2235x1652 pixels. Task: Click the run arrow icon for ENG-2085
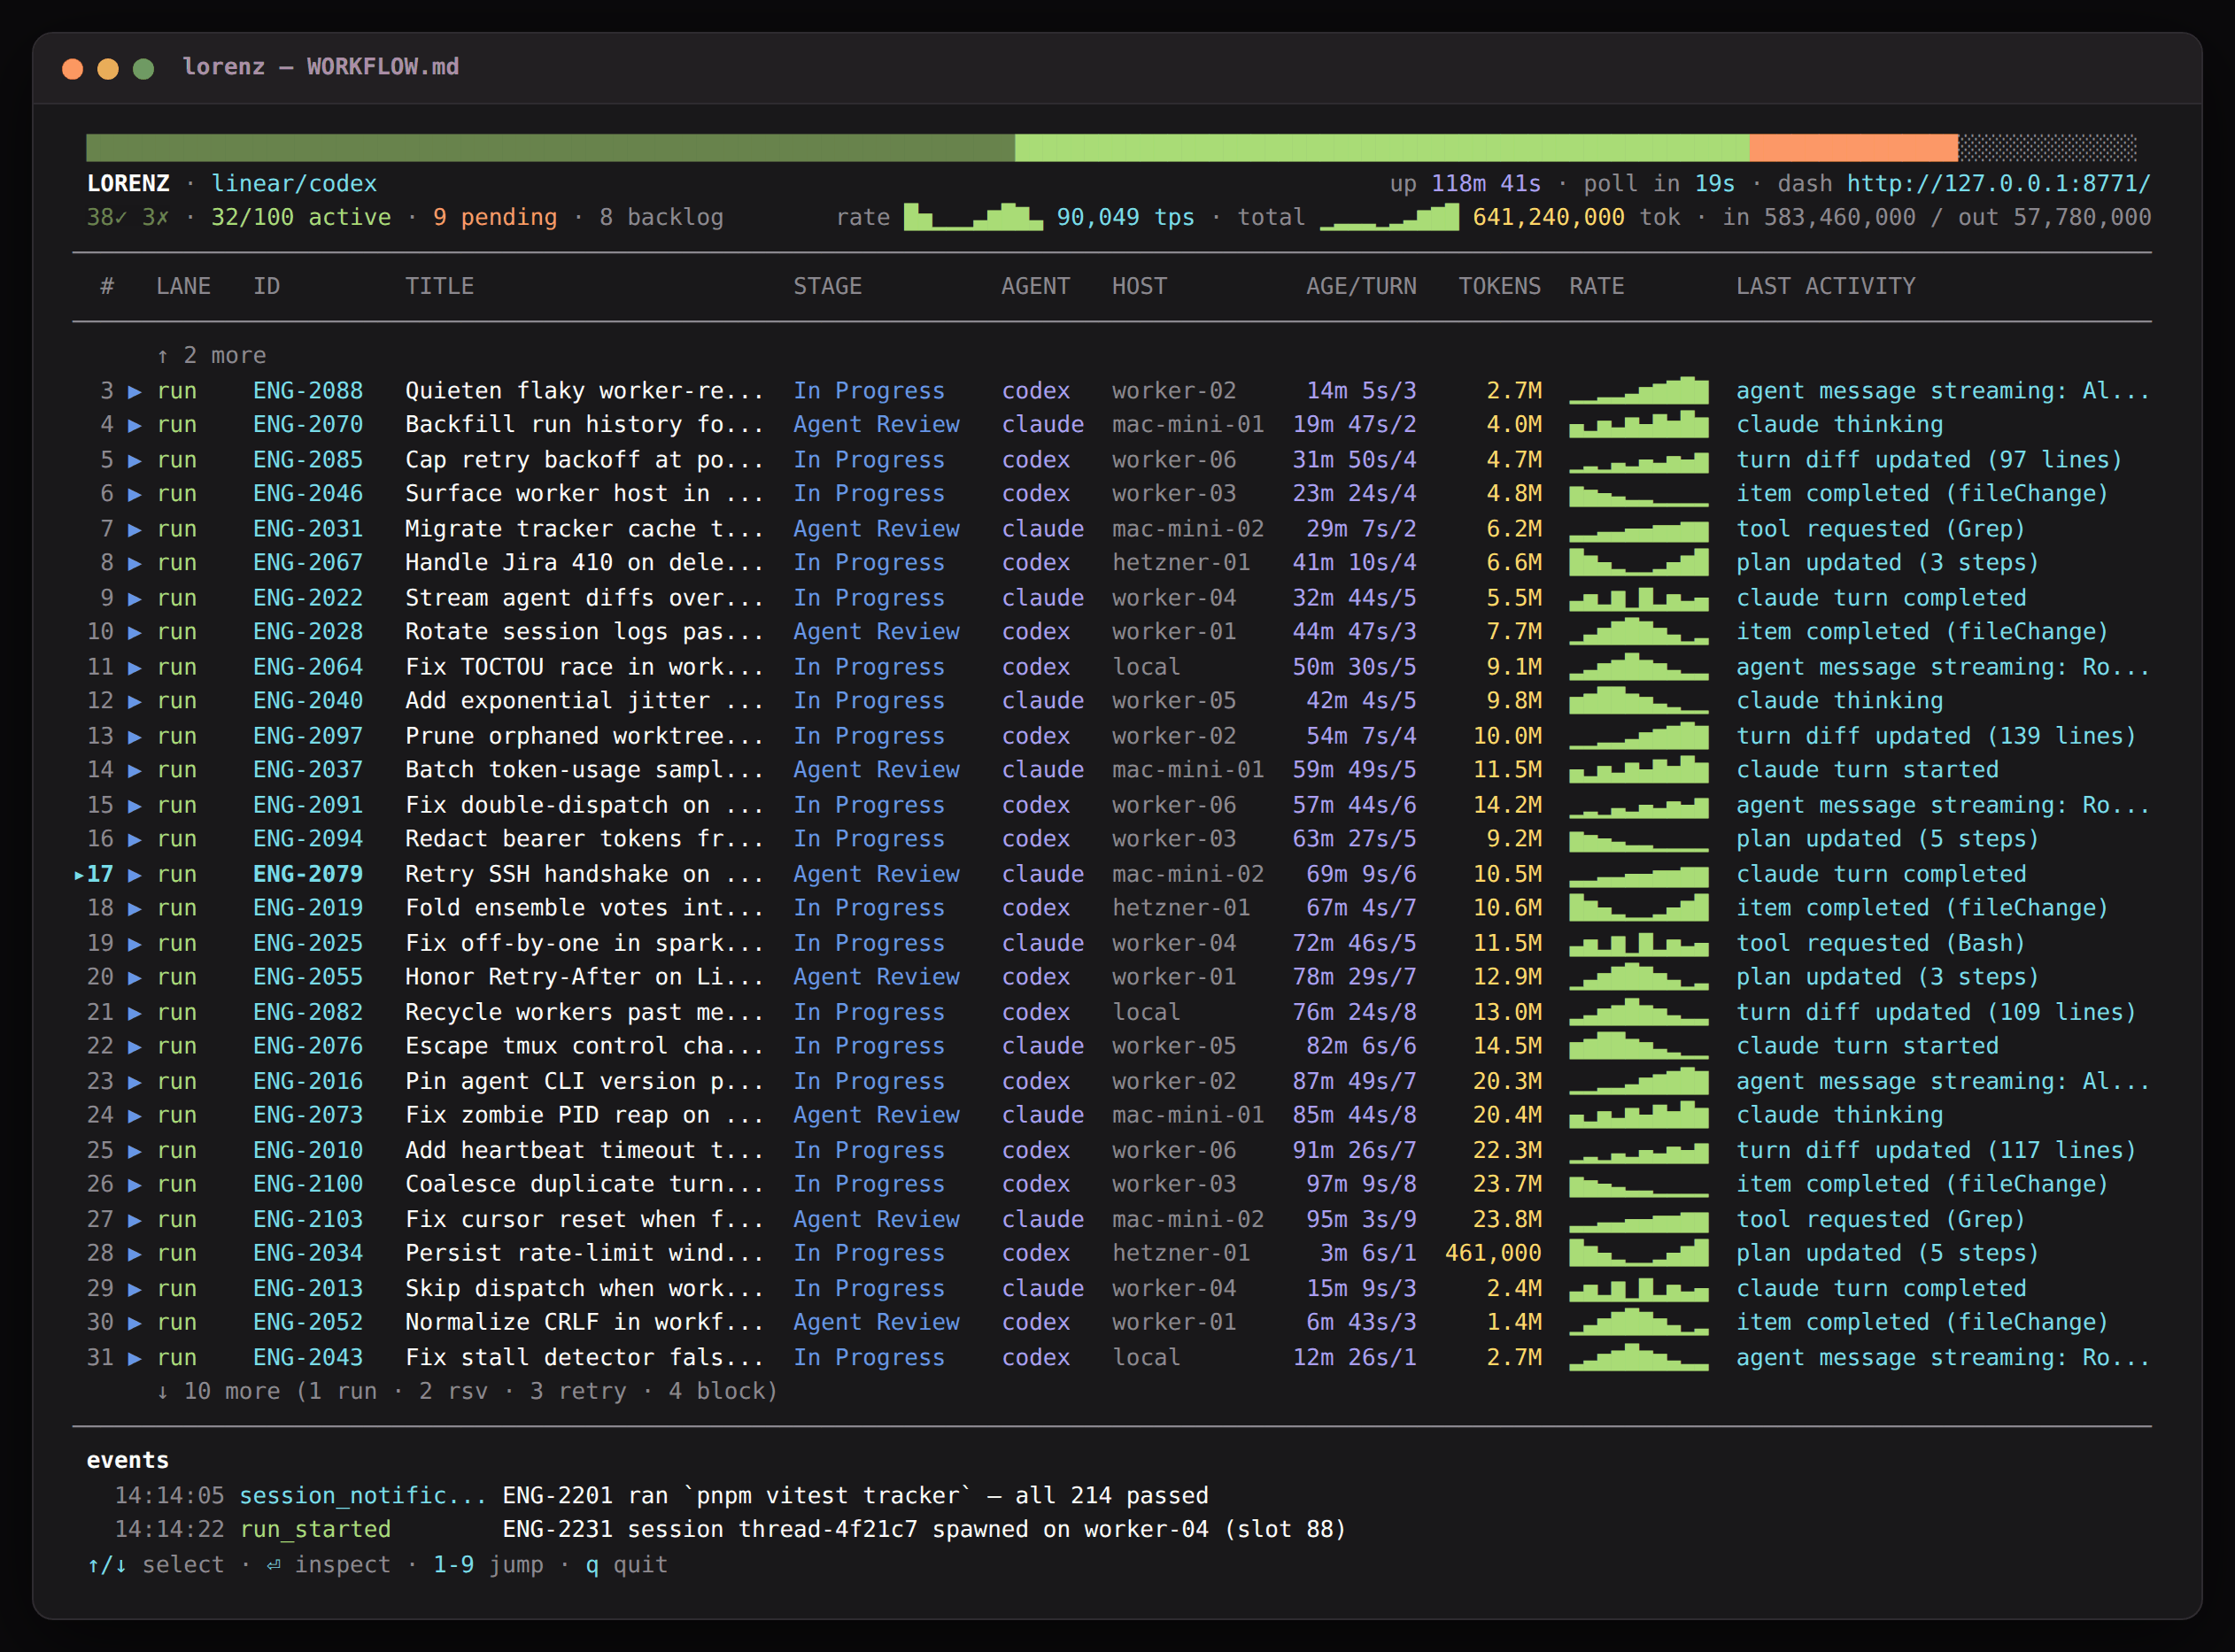(x=135, y=460)
